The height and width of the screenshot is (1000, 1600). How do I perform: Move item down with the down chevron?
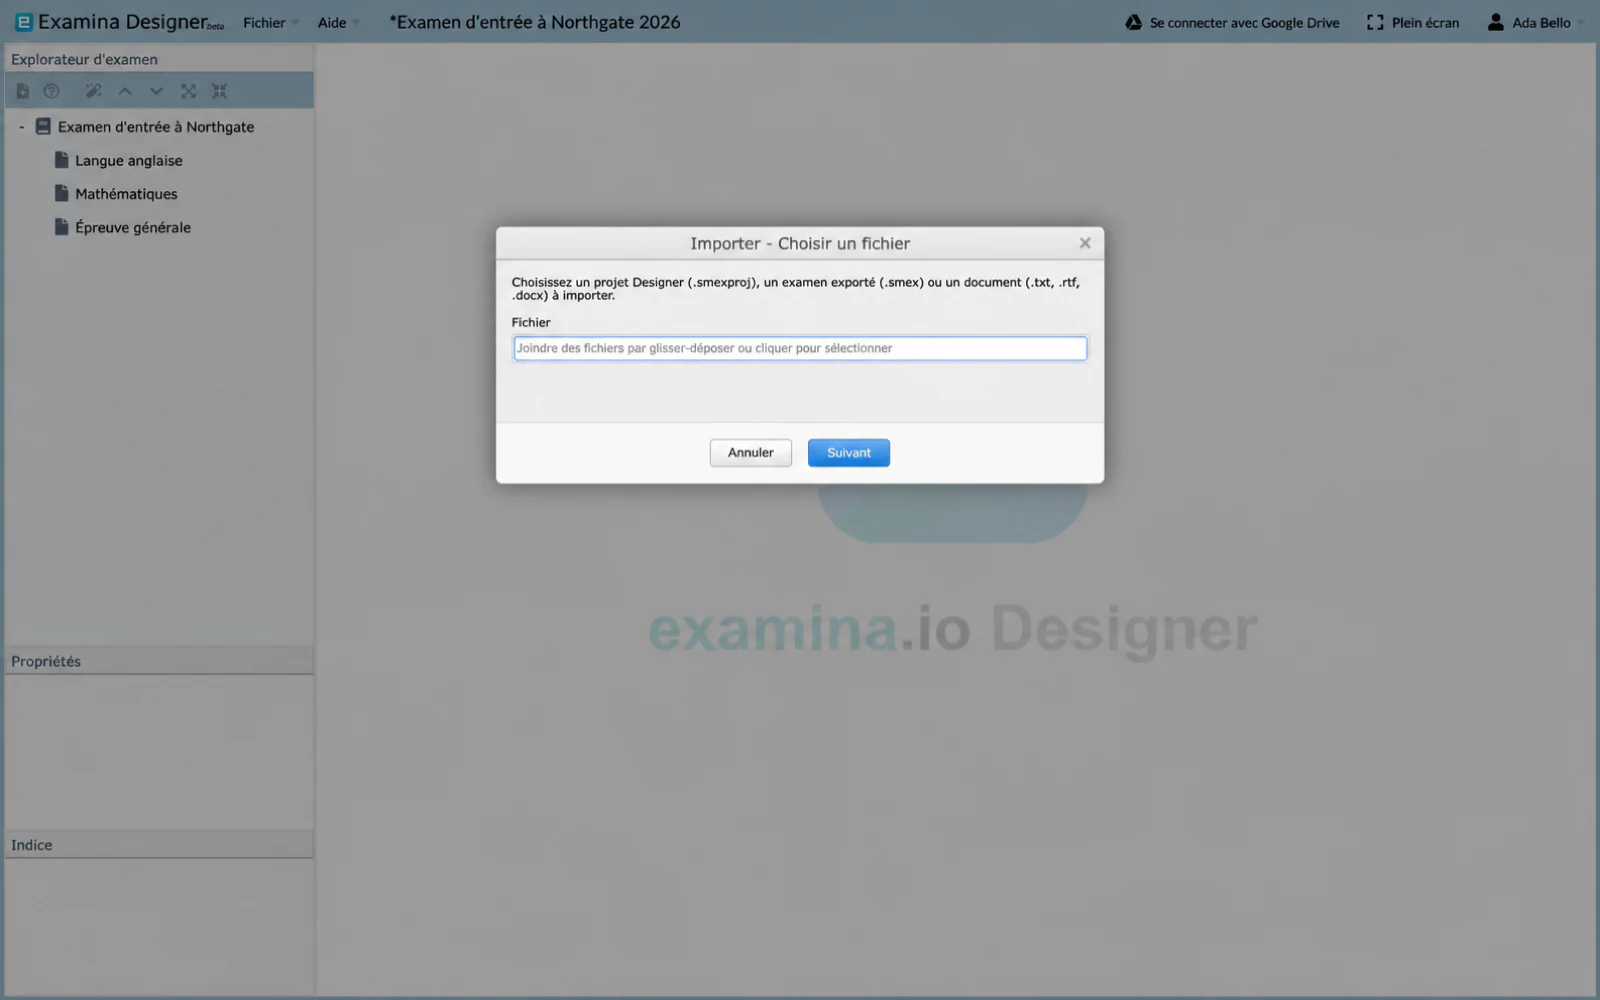click(x=156, y=91)
